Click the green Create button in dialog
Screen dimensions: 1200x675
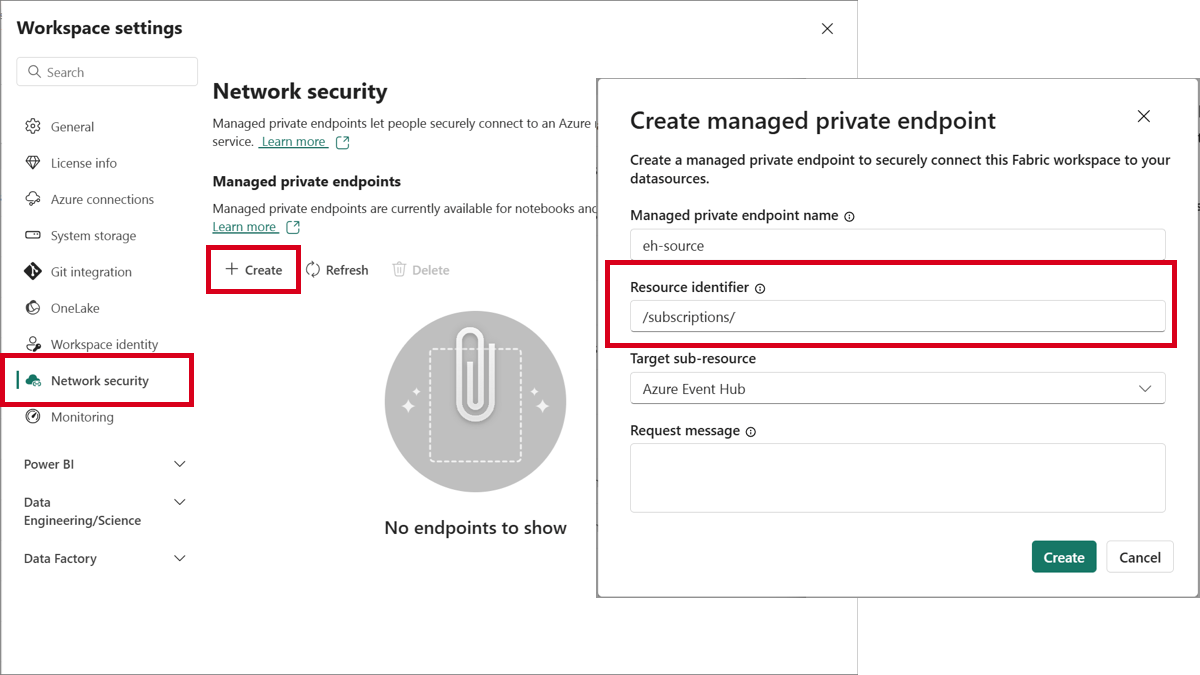point(1063,557)
